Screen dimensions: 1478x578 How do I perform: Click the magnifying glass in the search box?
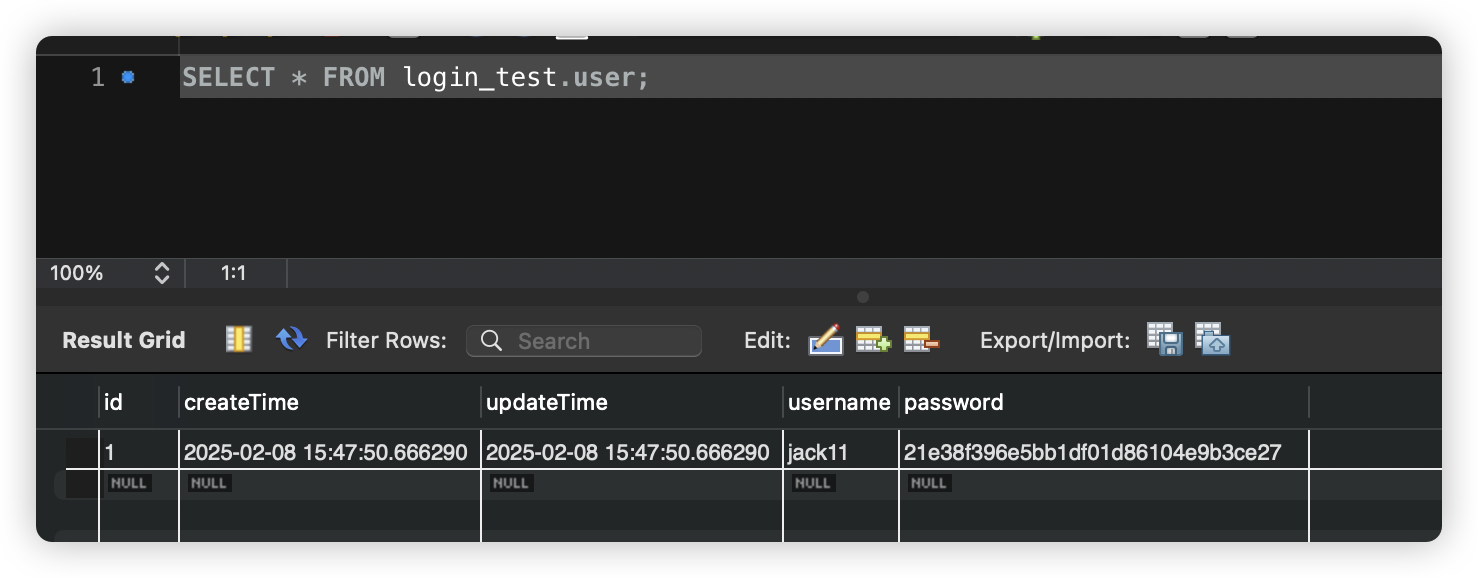pos(491,341)
